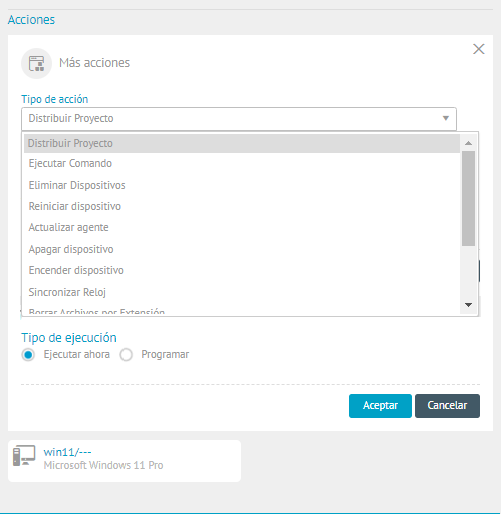Click the win11 computer device icon
This screenshot has height=514, width=501.
[x=24, y=455]
